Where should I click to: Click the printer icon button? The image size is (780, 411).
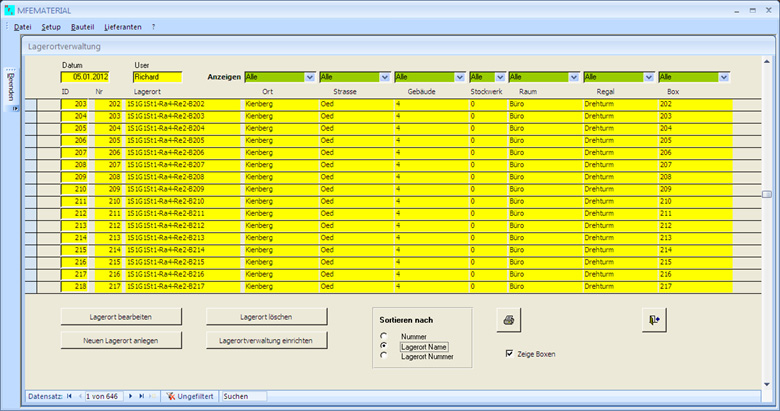[509, 320]
